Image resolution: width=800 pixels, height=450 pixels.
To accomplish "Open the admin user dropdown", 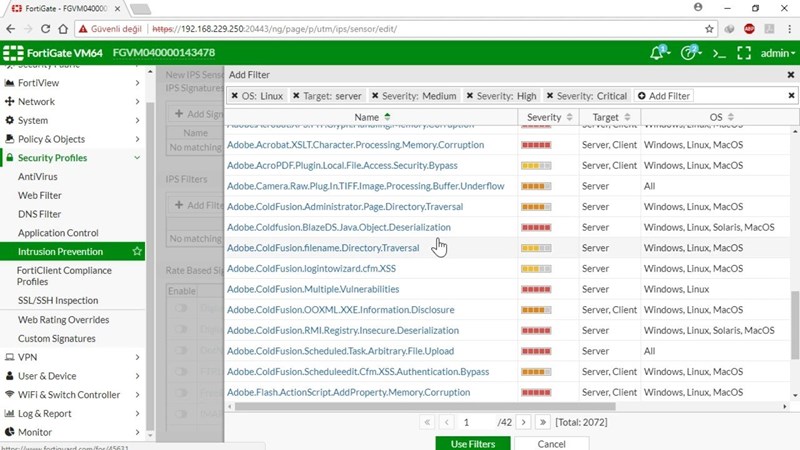I will pos(778,53).
